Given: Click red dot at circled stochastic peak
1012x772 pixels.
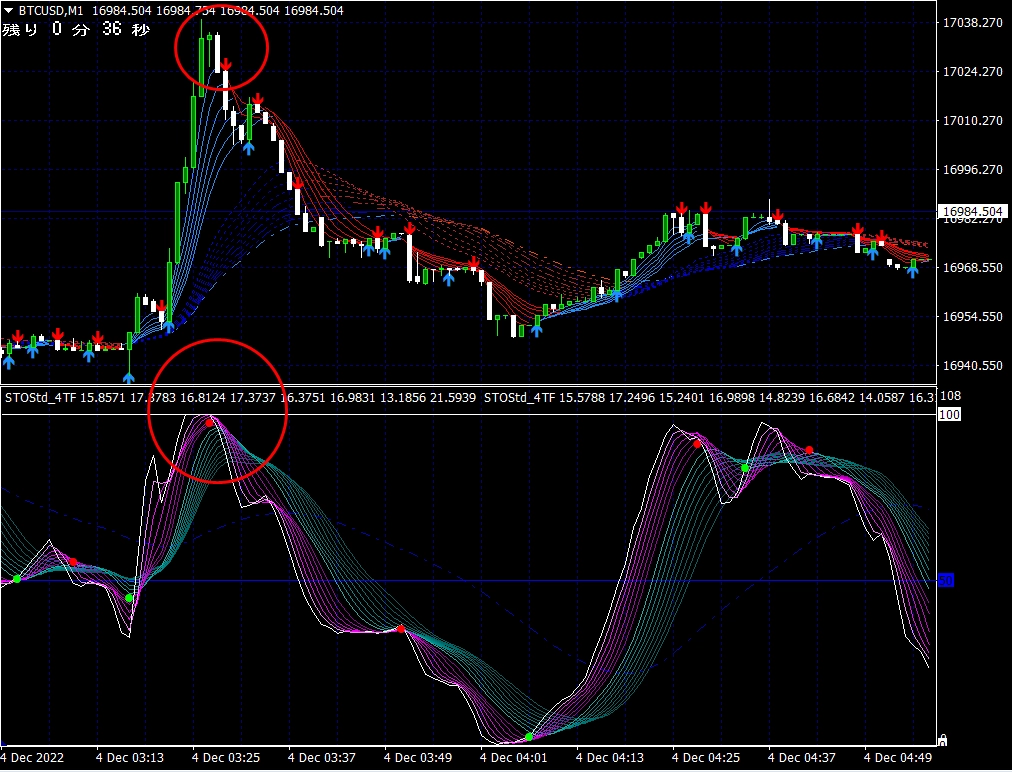Looking at the screenshot, I should point(209,423).
